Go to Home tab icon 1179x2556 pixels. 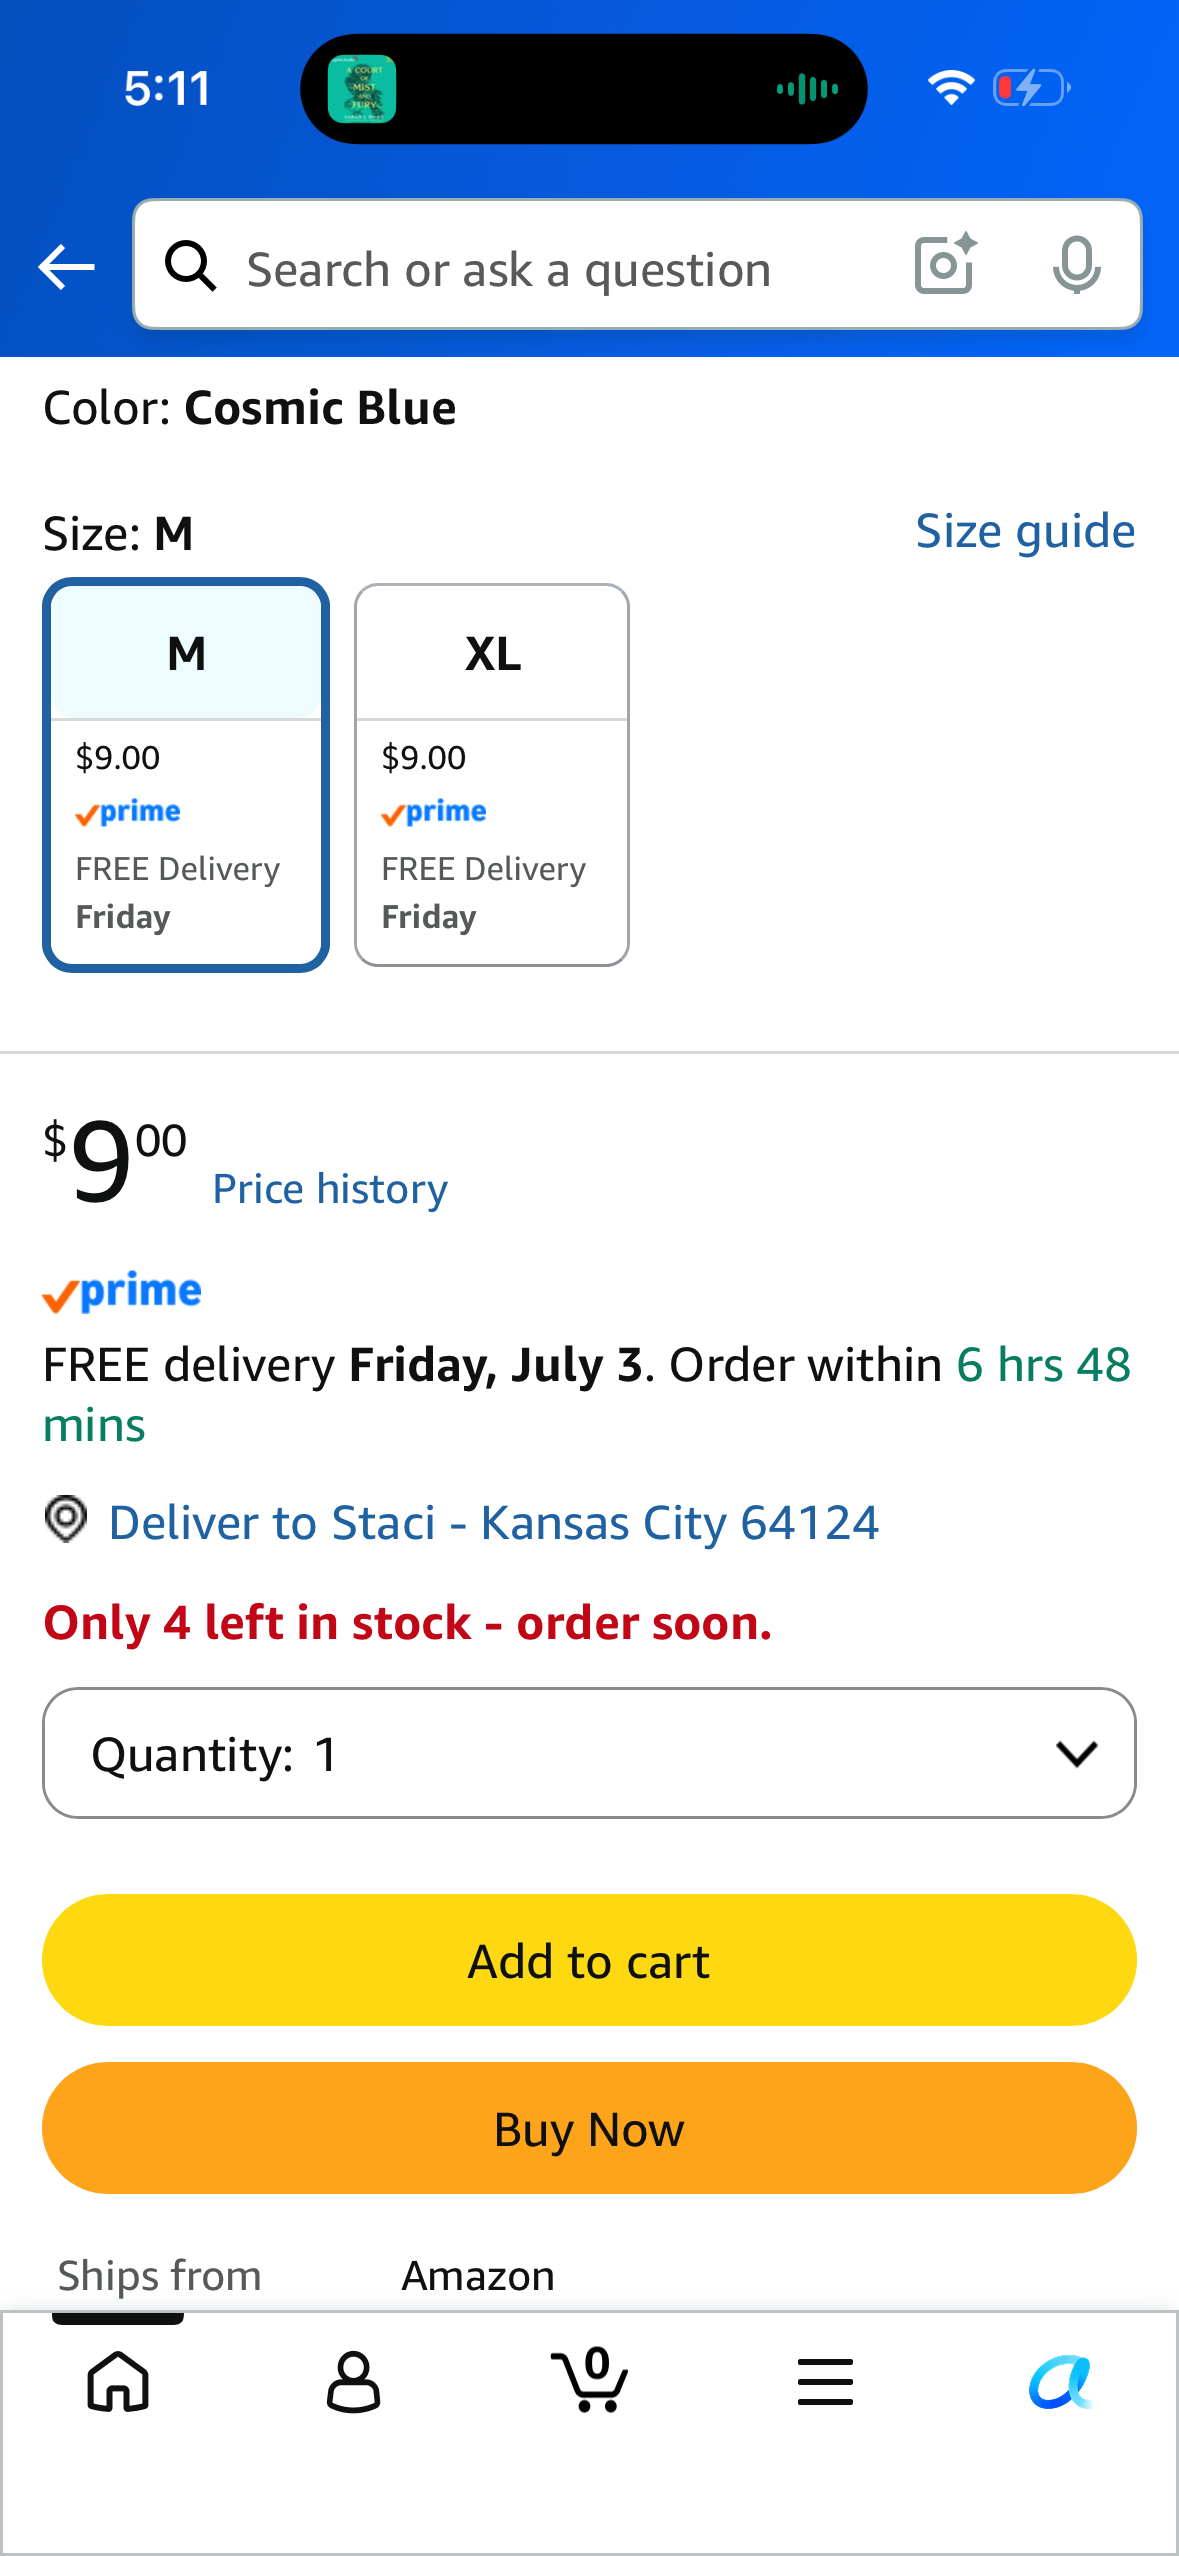119,2381
